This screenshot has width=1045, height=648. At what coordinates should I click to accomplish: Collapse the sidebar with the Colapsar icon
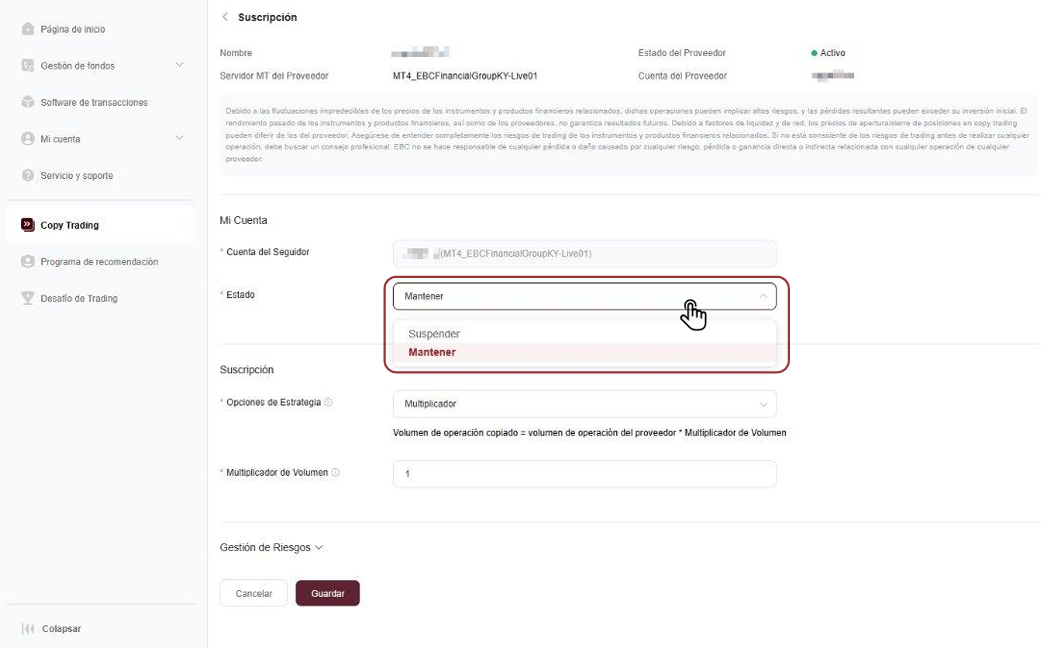27,629
